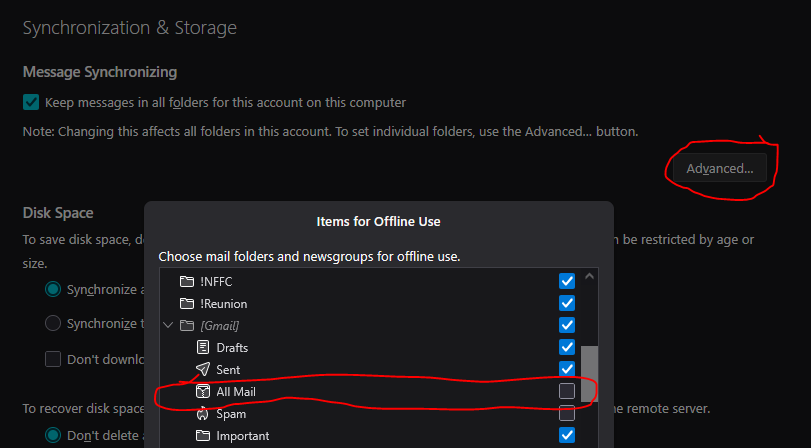Select the Drafts folder icon

click(203, 347)
